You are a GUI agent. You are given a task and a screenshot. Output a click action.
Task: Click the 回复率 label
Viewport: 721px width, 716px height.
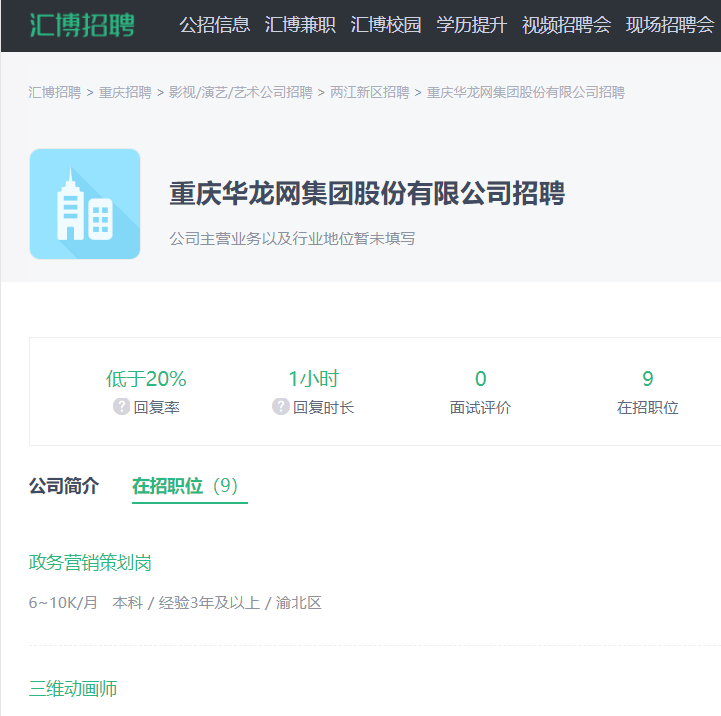(157, 407)
